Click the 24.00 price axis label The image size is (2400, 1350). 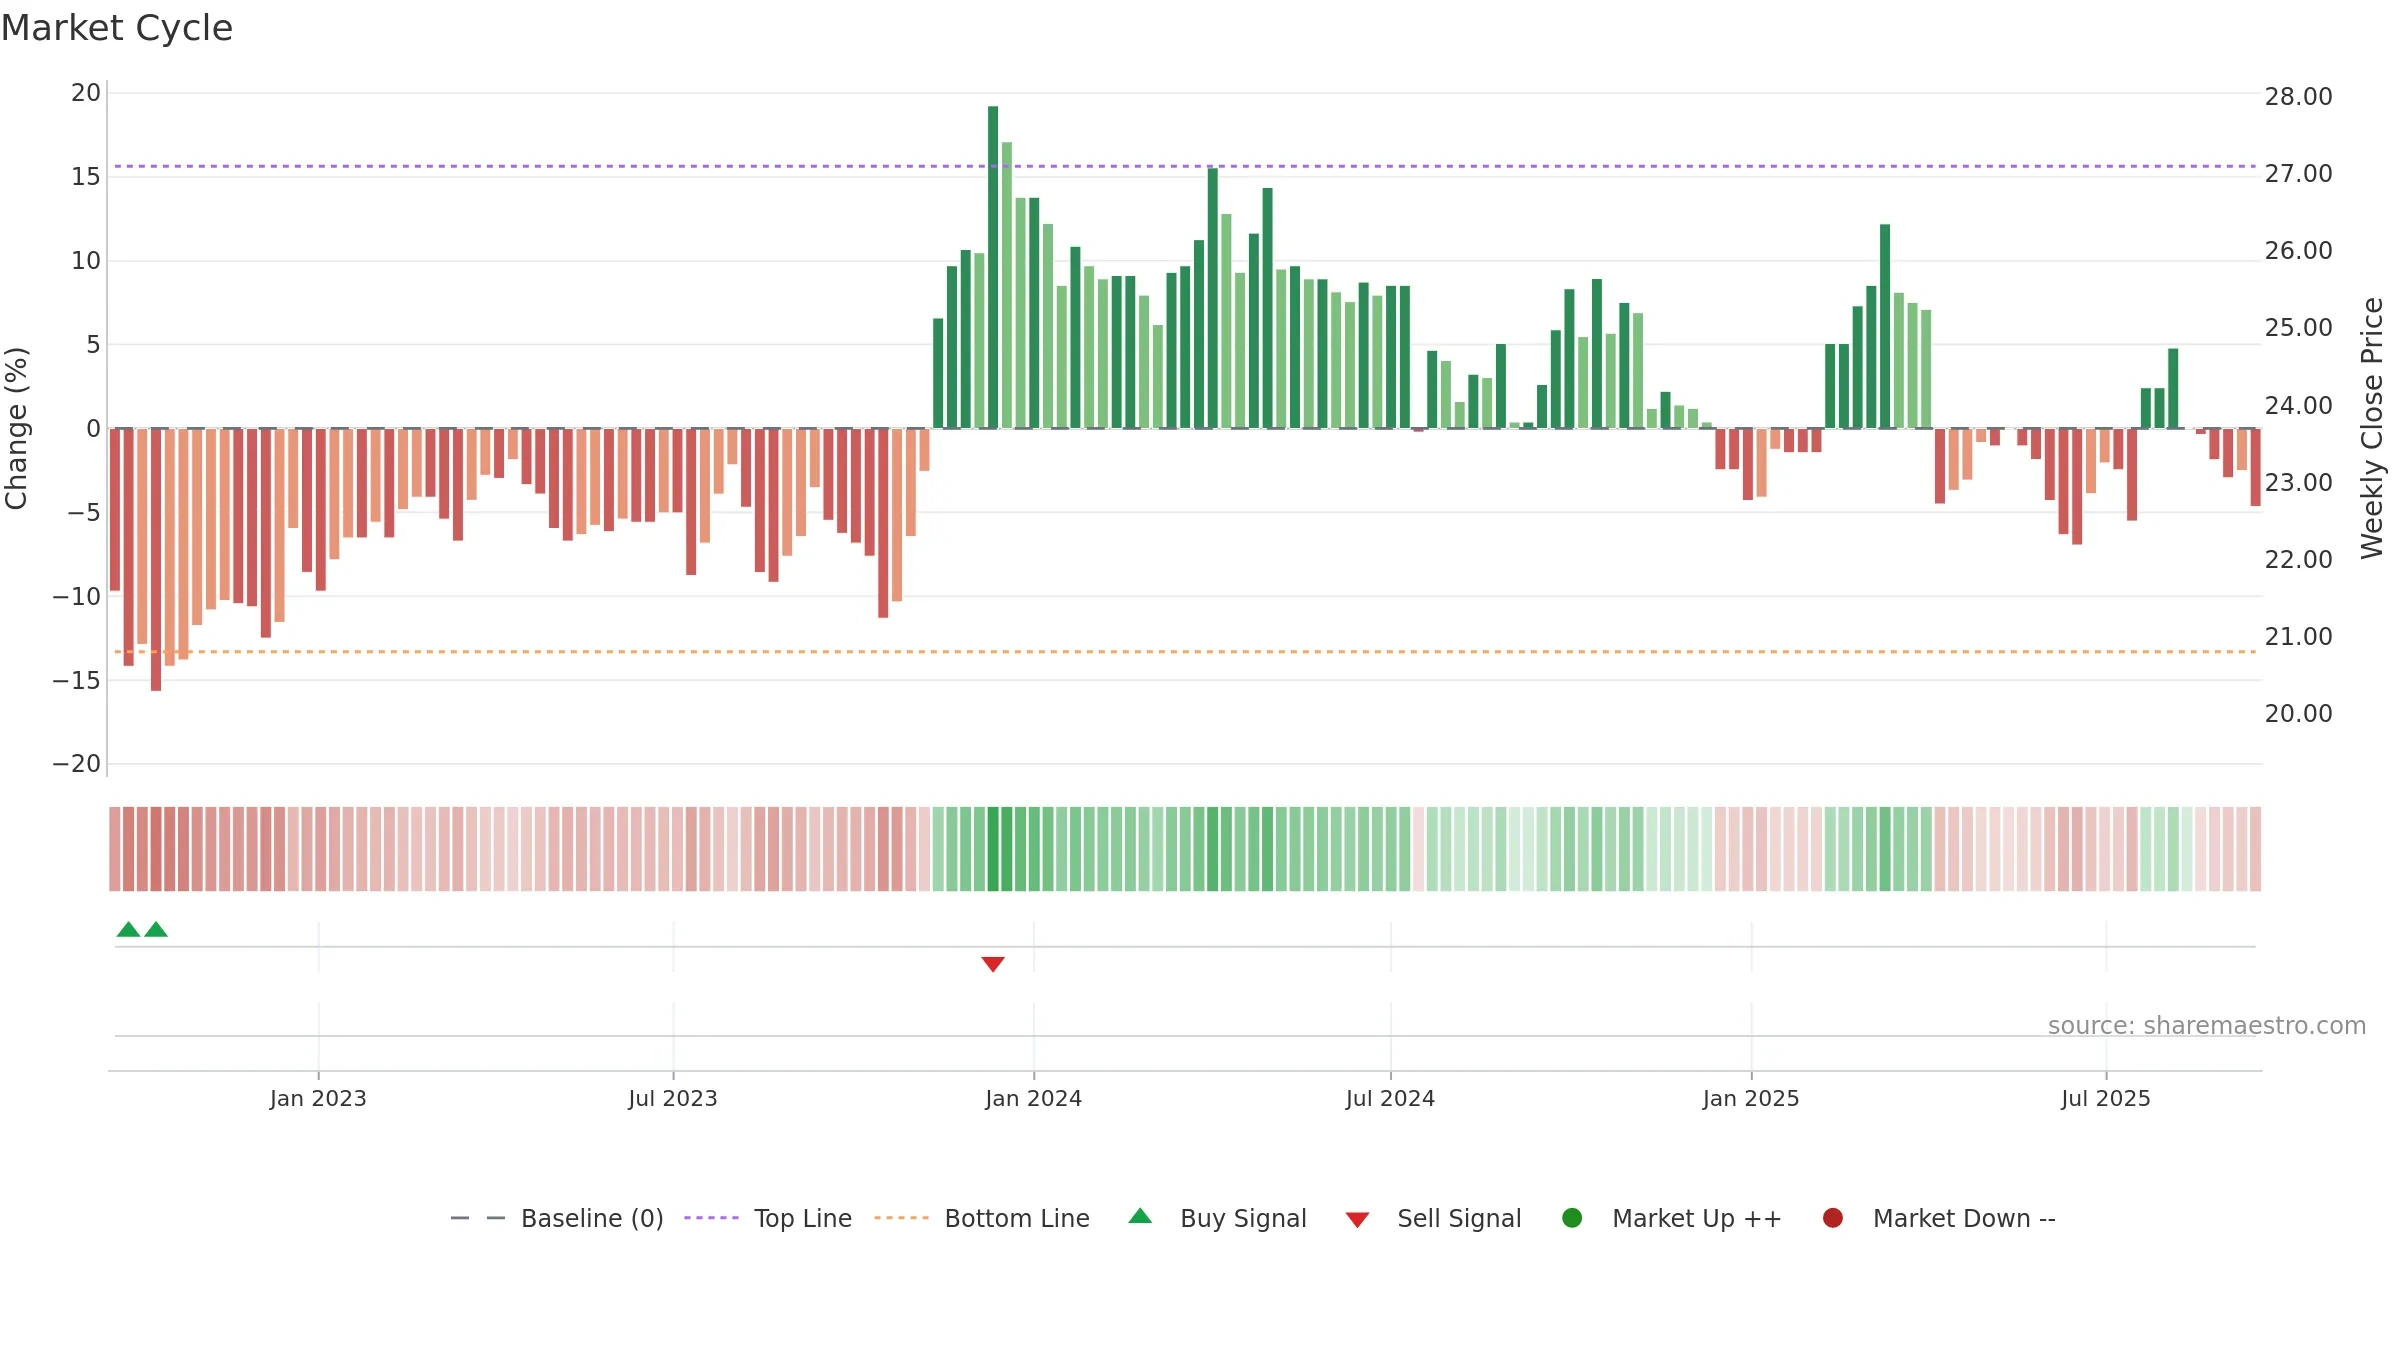2298,406
